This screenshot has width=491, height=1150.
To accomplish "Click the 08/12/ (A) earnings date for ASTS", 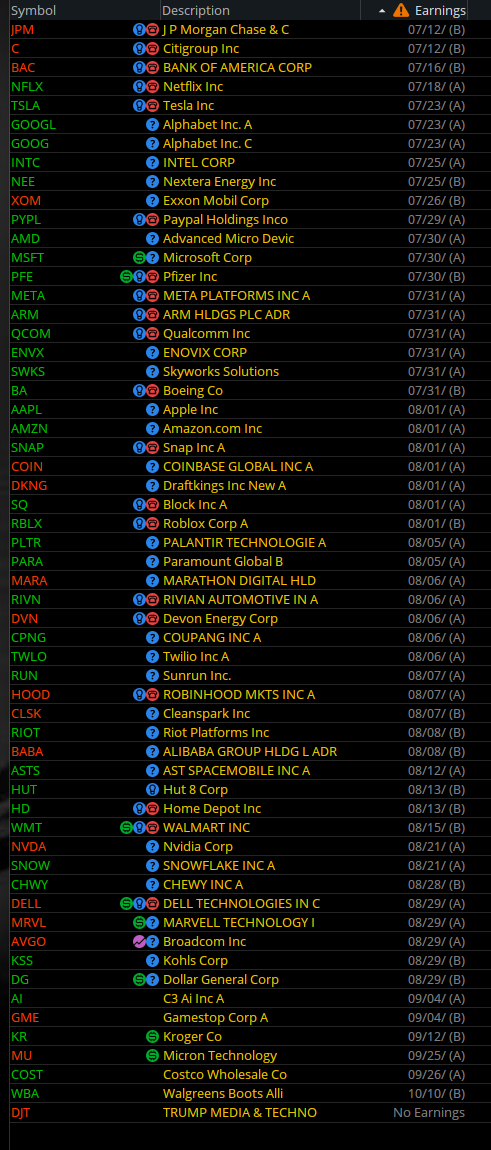I will tap(437, 771).
